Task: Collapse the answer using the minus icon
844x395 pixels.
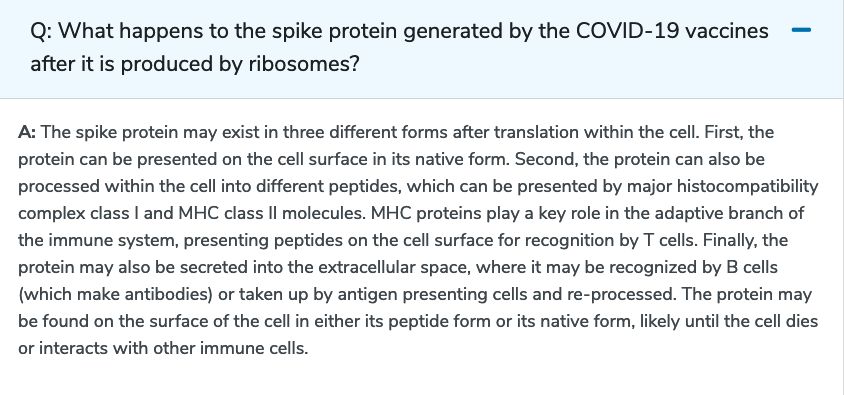Action: pyautogui.click(x=801, y=30)
